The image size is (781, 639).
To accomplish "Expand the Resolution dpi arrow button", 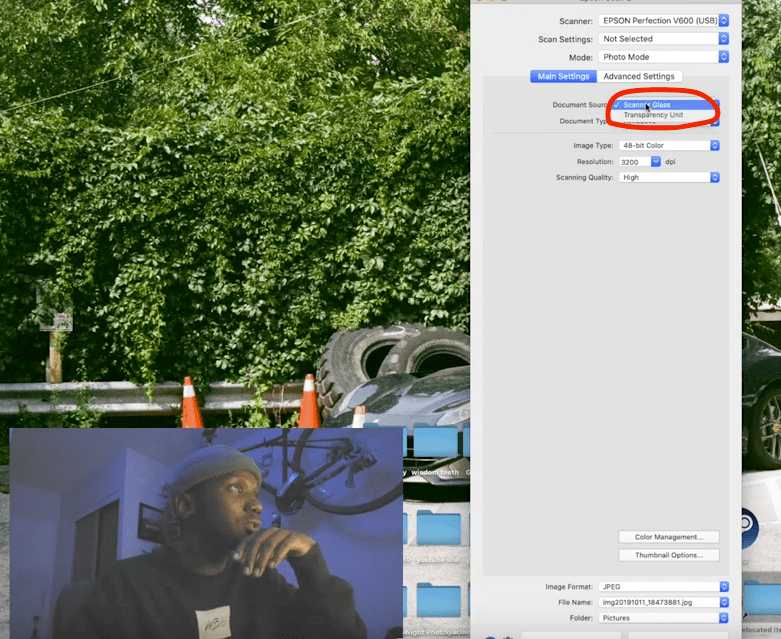I will point(655,162).
